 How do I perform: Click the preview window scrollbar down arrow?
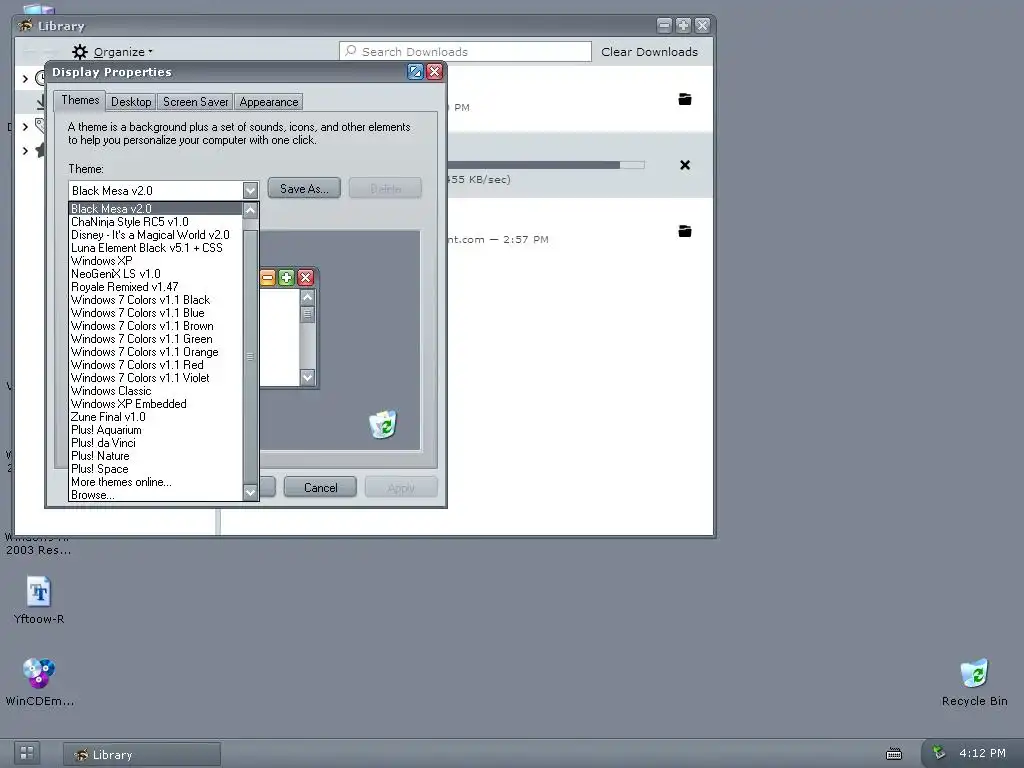308,377
